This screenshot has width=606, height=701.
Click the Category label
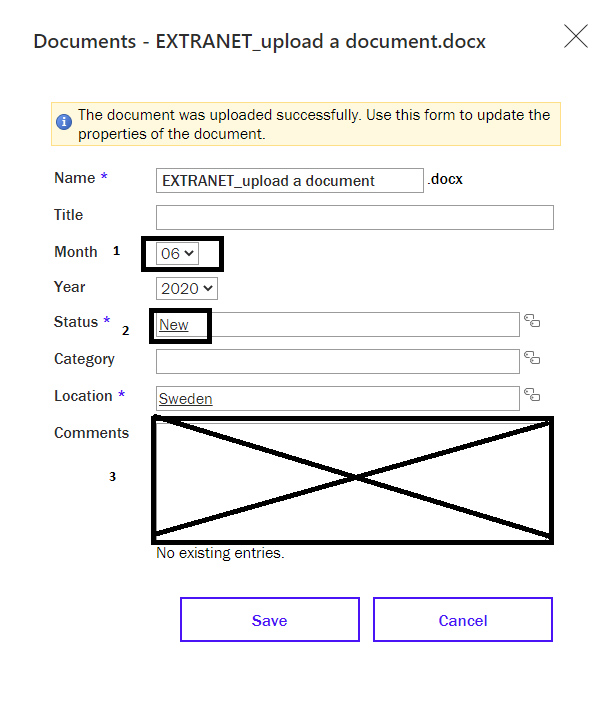click(x=84, y=359)
